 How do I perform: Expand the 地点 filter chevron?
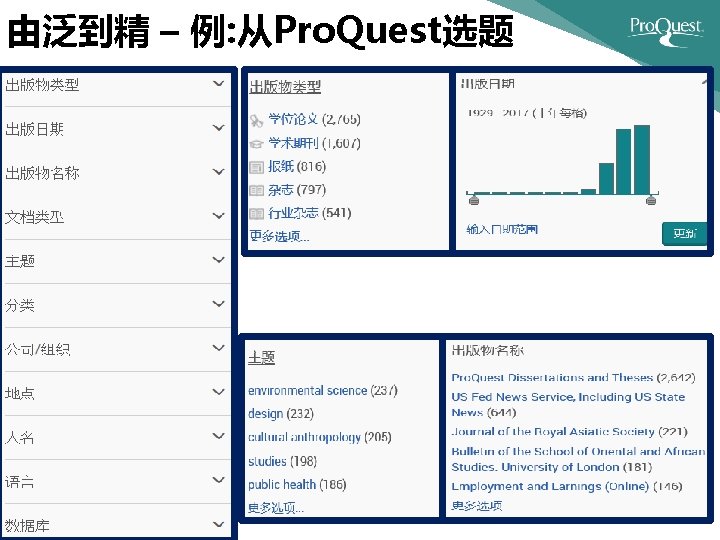pyautogui.click(x=219, y=392)
